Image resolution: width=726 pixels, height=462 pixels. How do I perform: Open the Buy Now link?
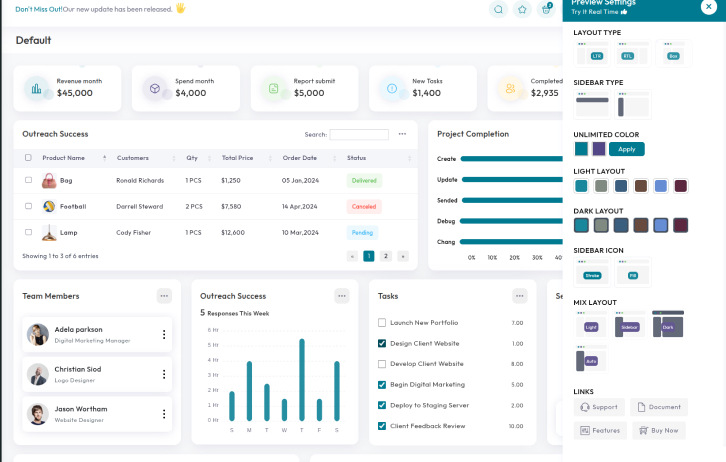tap(658, 430)
